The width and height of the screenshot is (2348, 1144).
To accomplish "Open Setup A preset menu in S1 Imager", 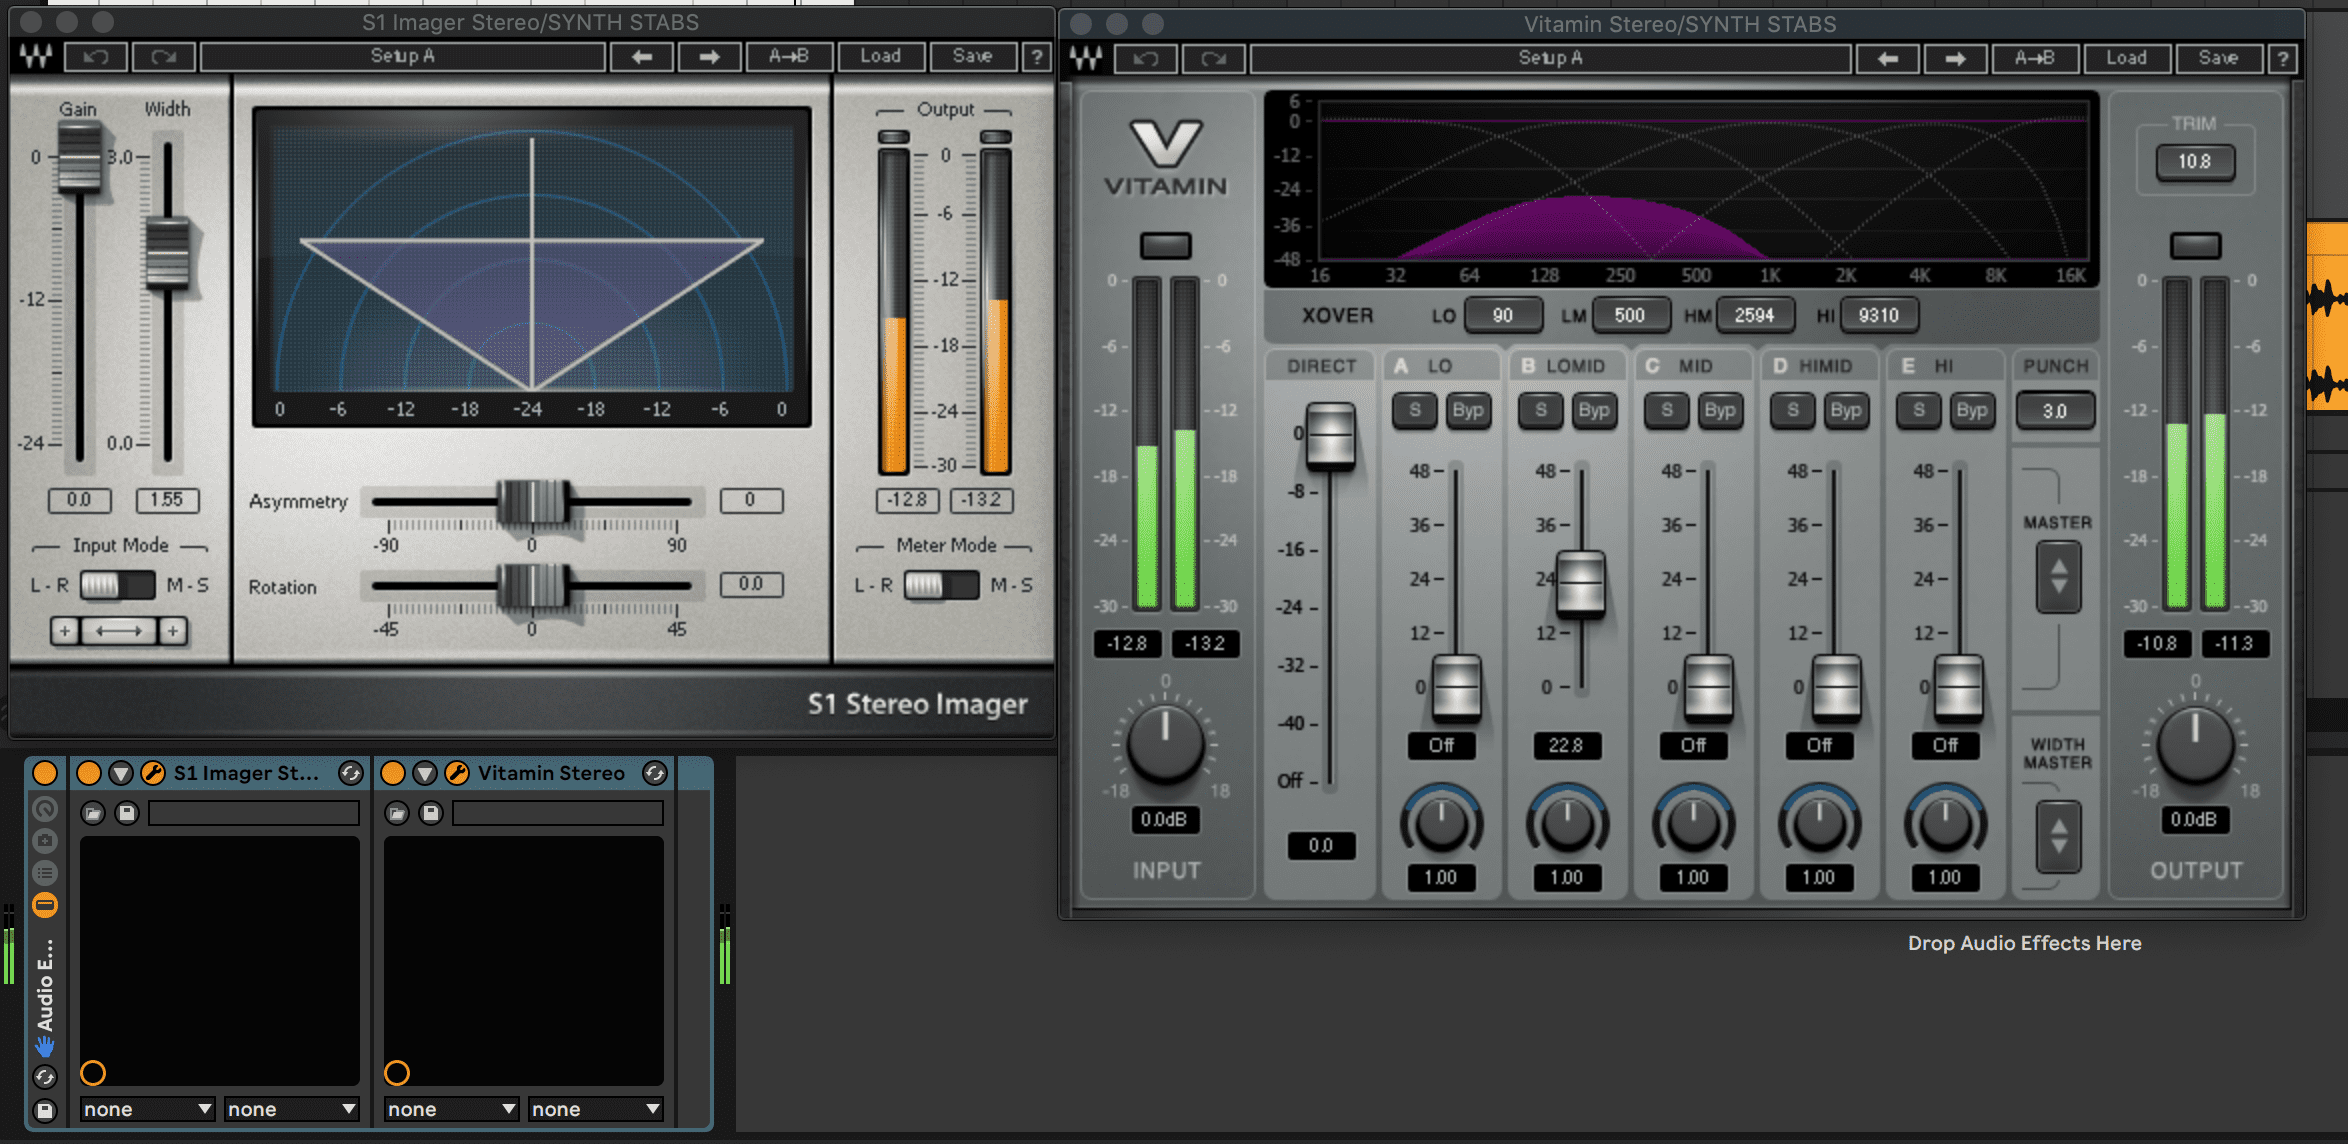I will pyautogui.click(x=403, y=57).
